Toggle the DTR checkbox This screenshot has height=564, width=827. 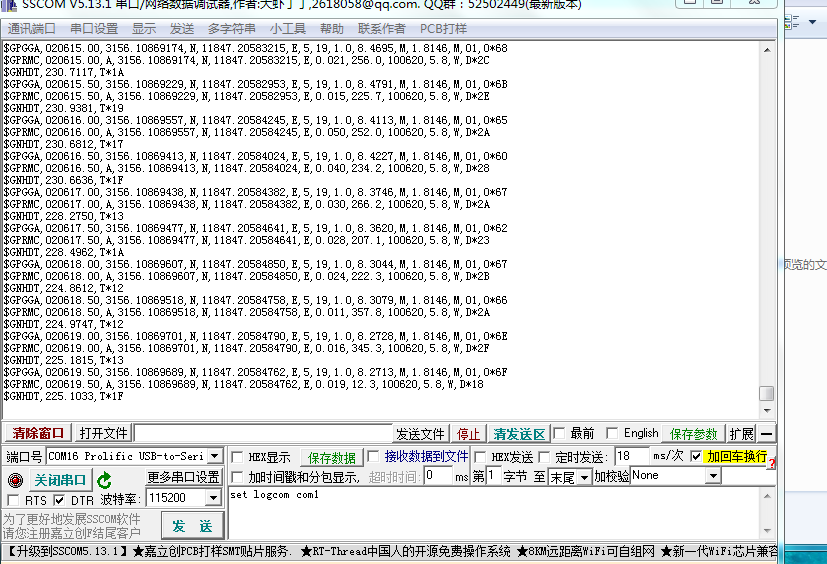tap(59, 500)
